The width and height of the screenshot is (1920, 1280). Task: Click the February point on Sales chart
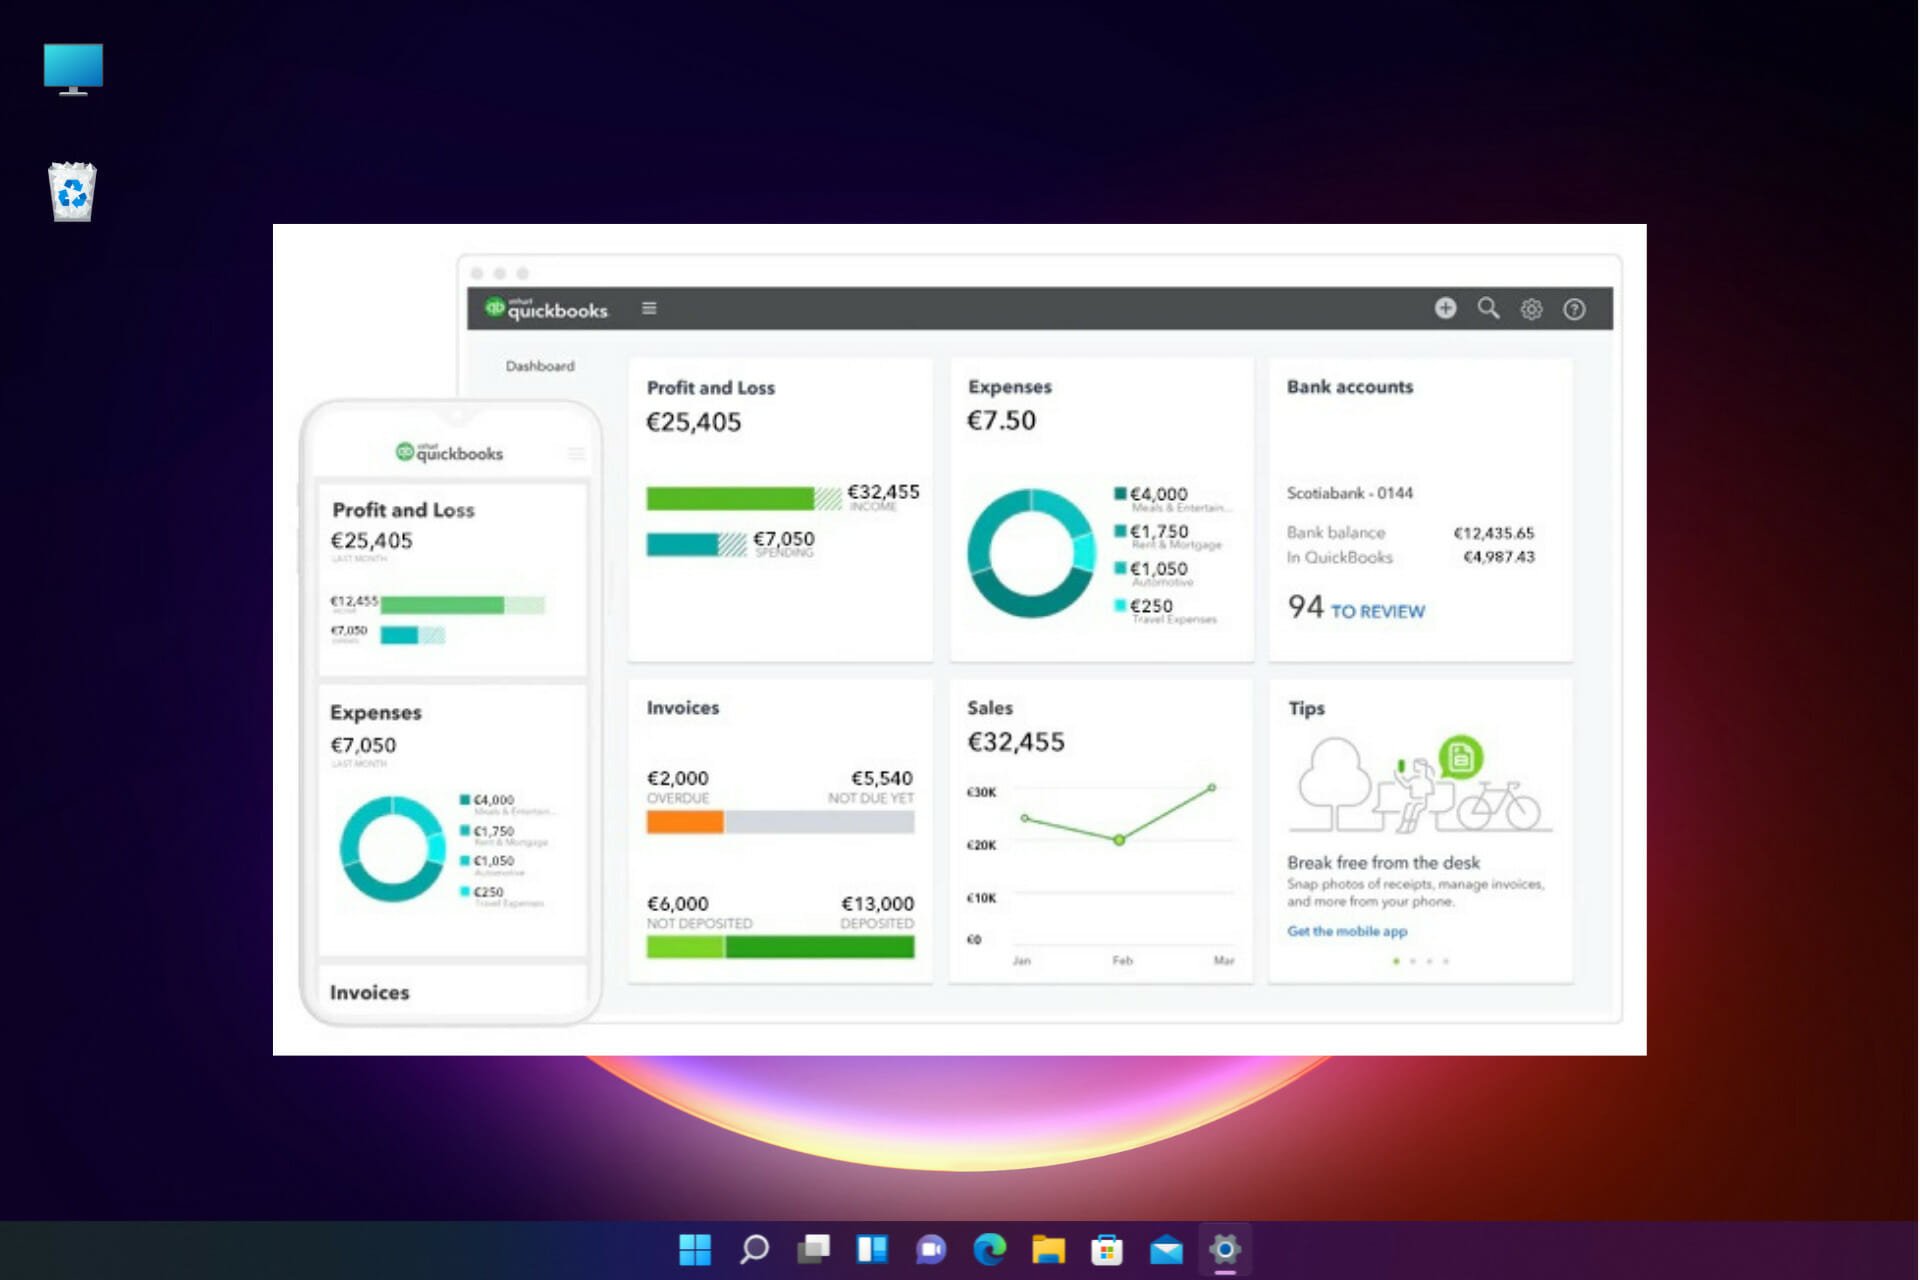[x=1119, y=840]
